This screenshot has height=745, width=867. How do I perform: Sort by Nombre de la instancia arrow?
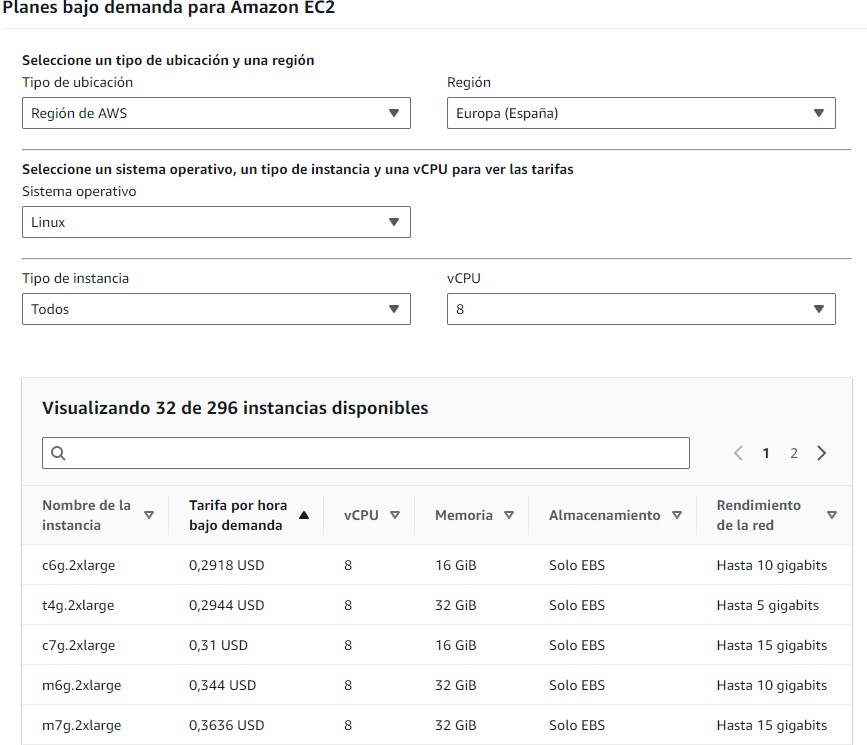pos(149,515)
